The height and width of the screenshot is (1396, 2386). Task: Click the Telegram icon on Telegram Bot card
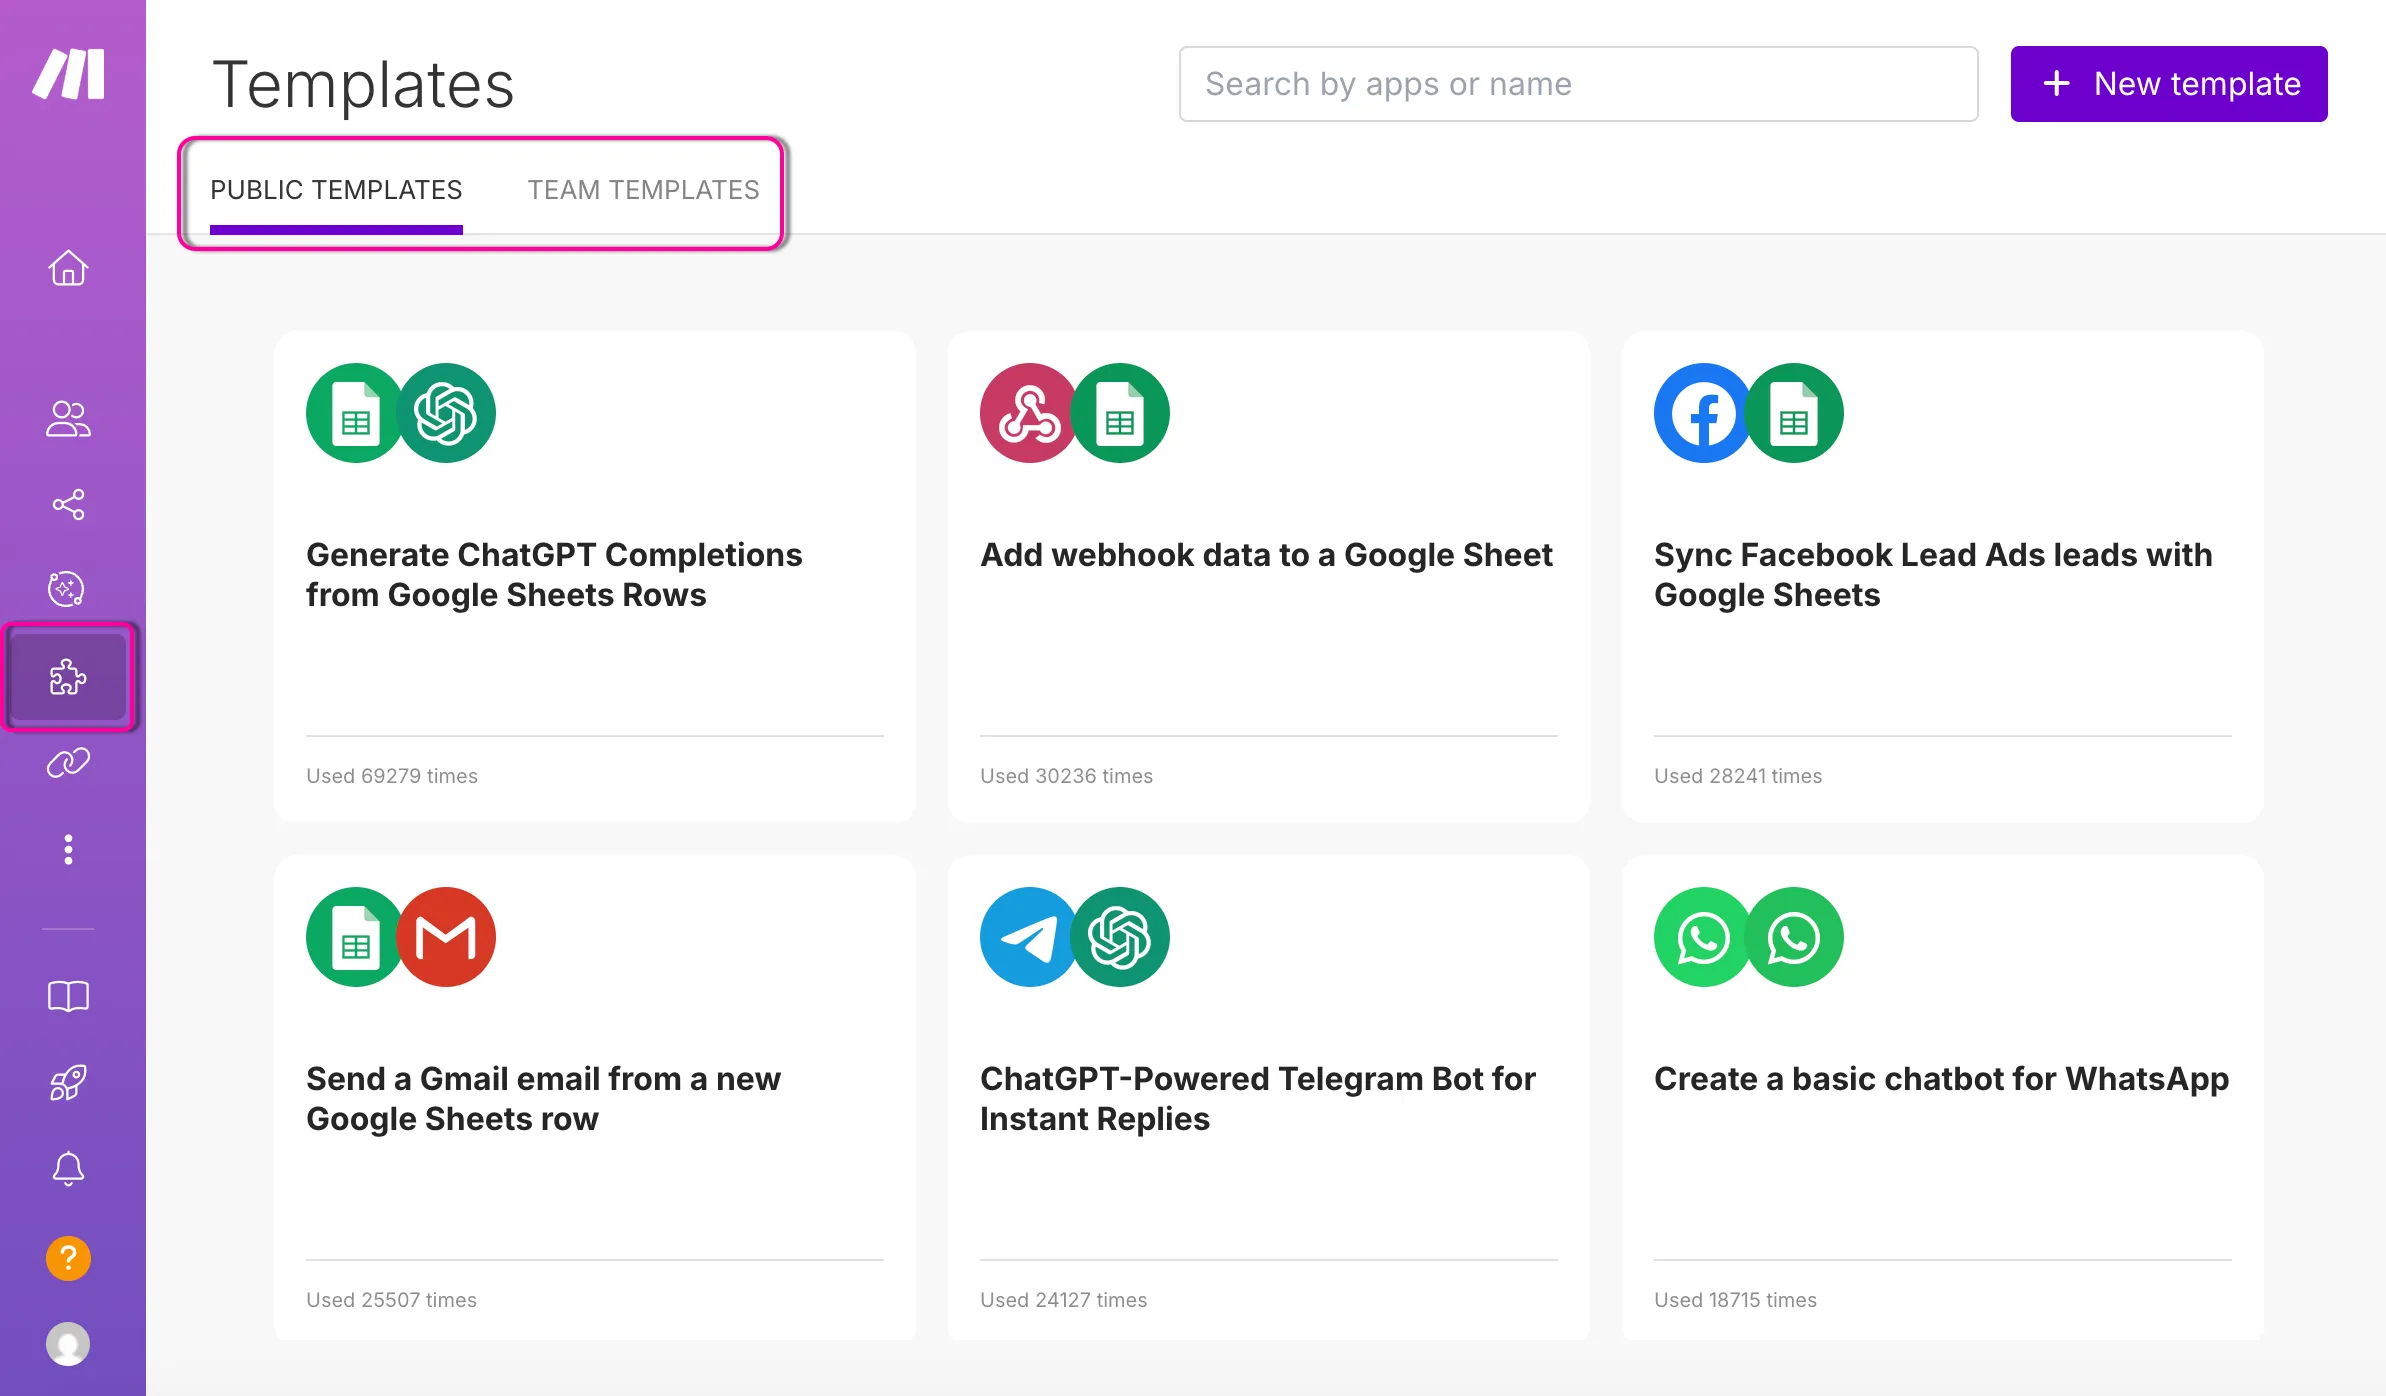click(1029, 937)
